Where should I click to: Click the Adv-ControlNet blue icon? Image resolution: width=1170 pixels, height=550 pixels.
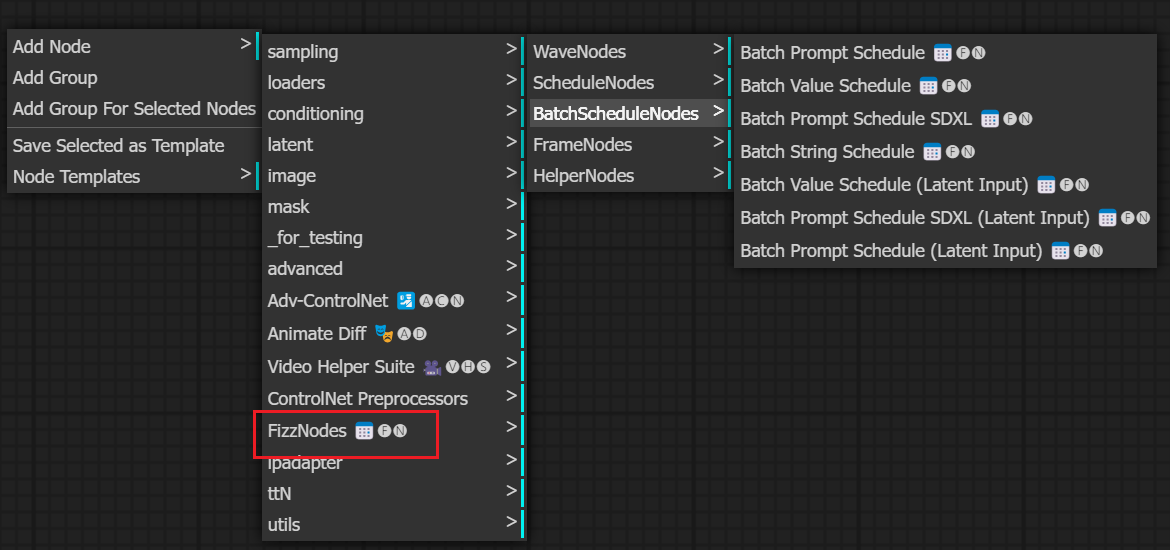tap(405, 300)
